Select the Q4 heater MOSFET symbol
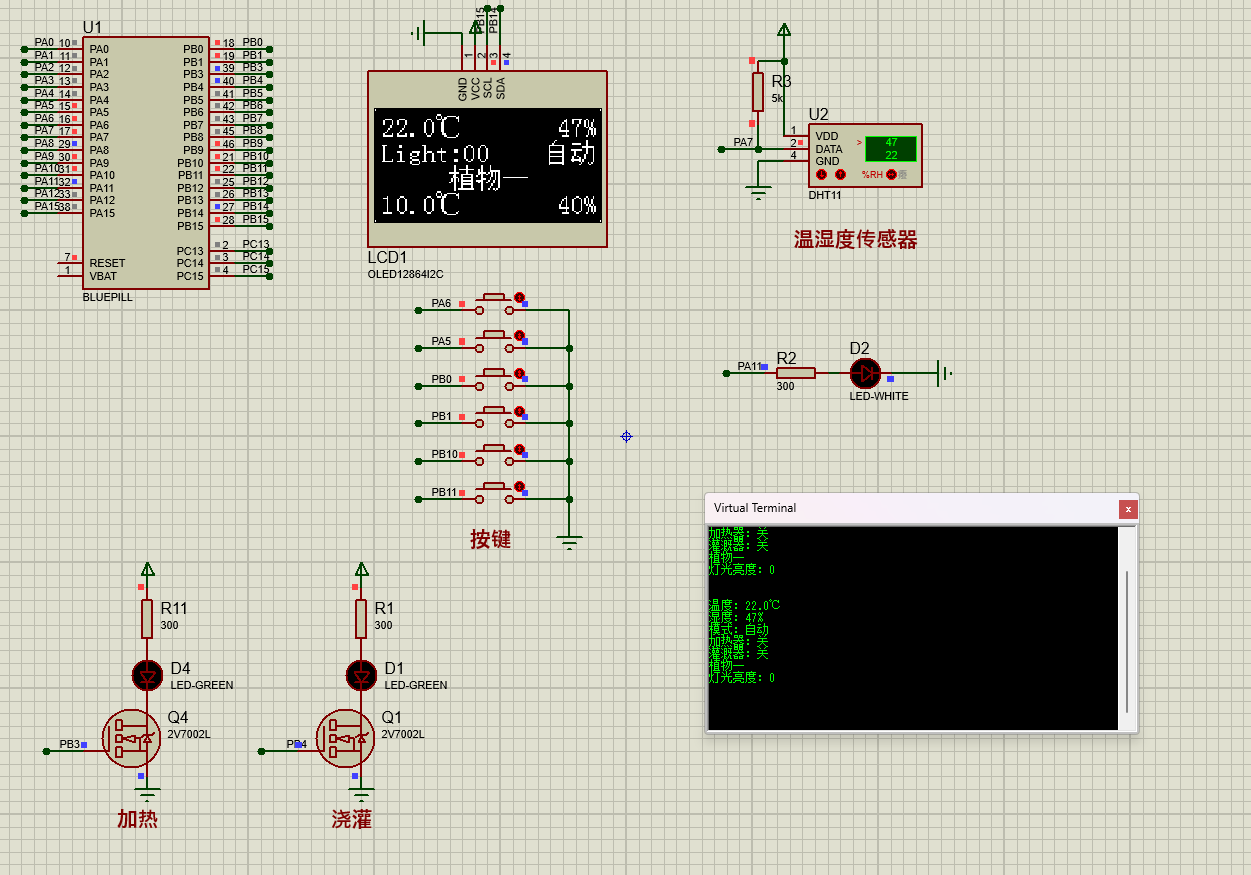This screenshot has width=1251, height=875. pyautogui.click(x=131, y=738)
